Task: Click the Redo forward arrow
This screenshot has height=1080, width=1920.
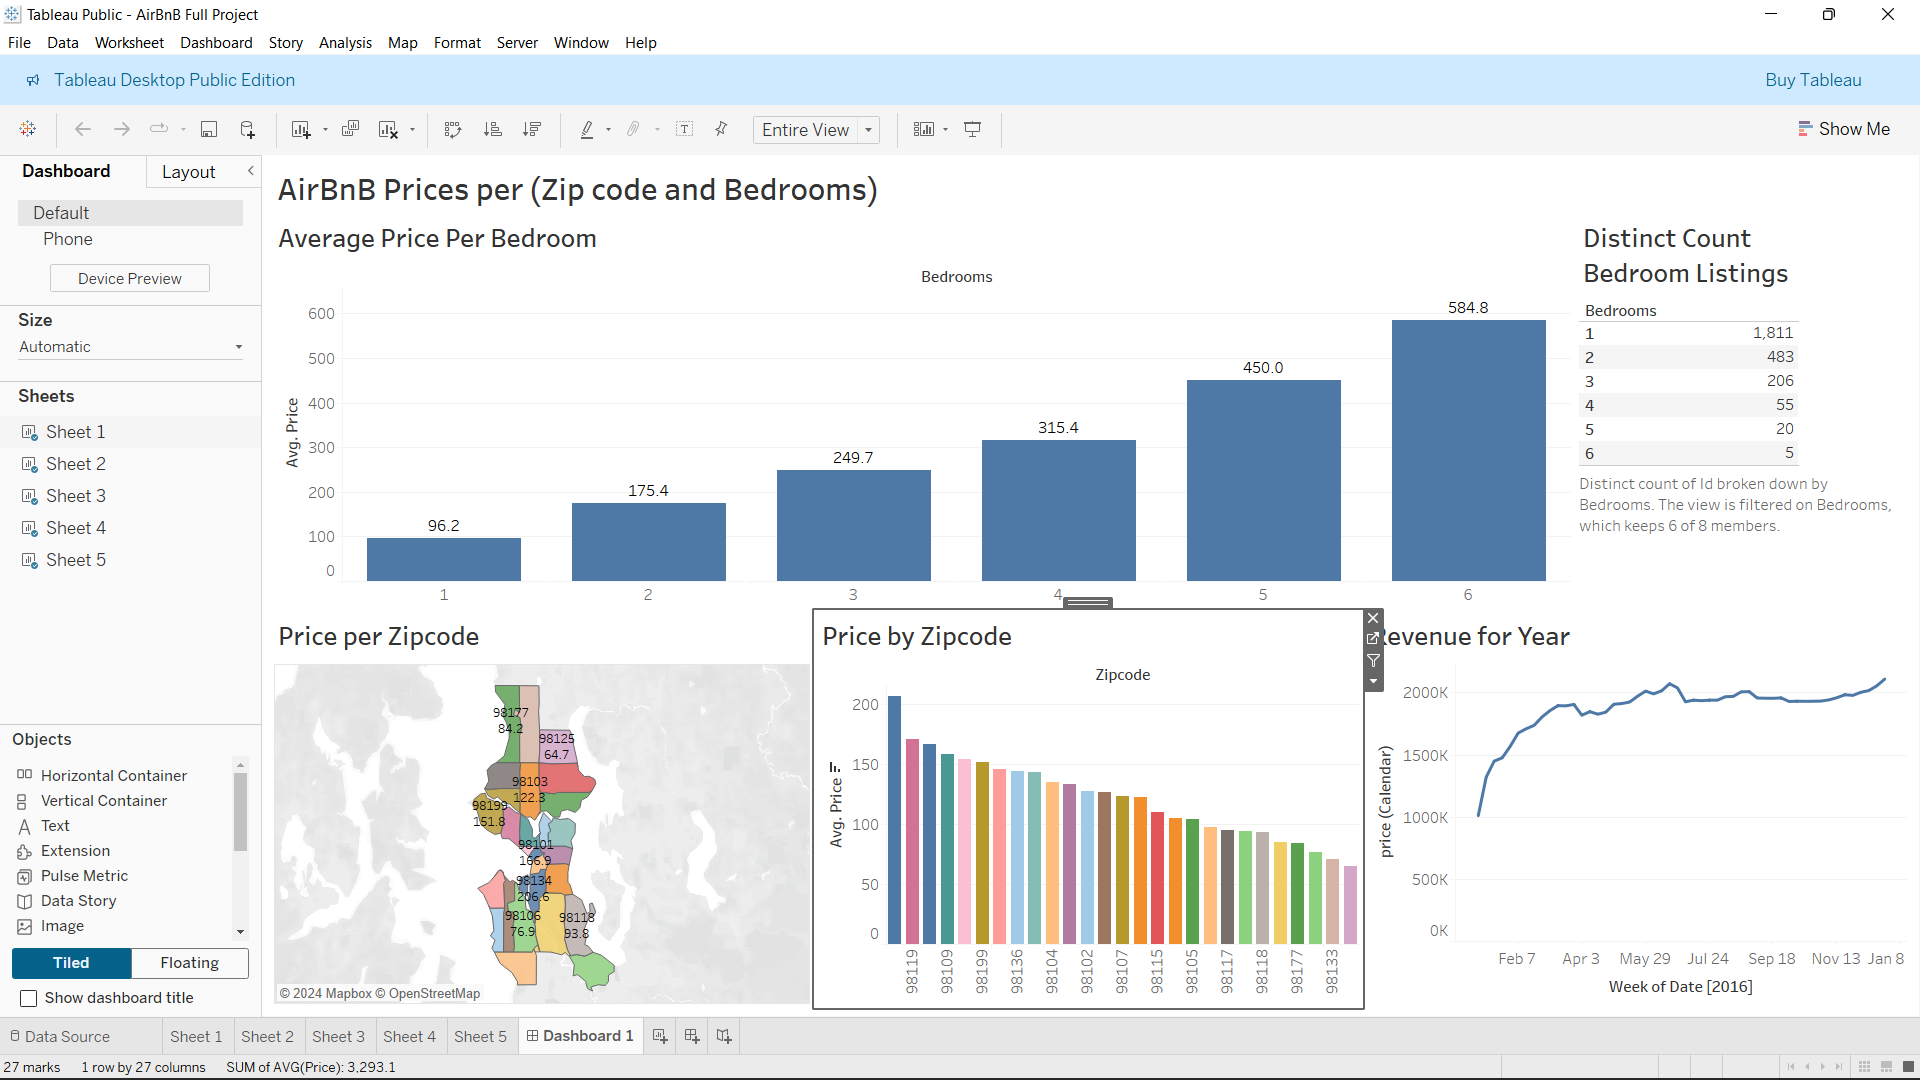Action: [122, 129]
